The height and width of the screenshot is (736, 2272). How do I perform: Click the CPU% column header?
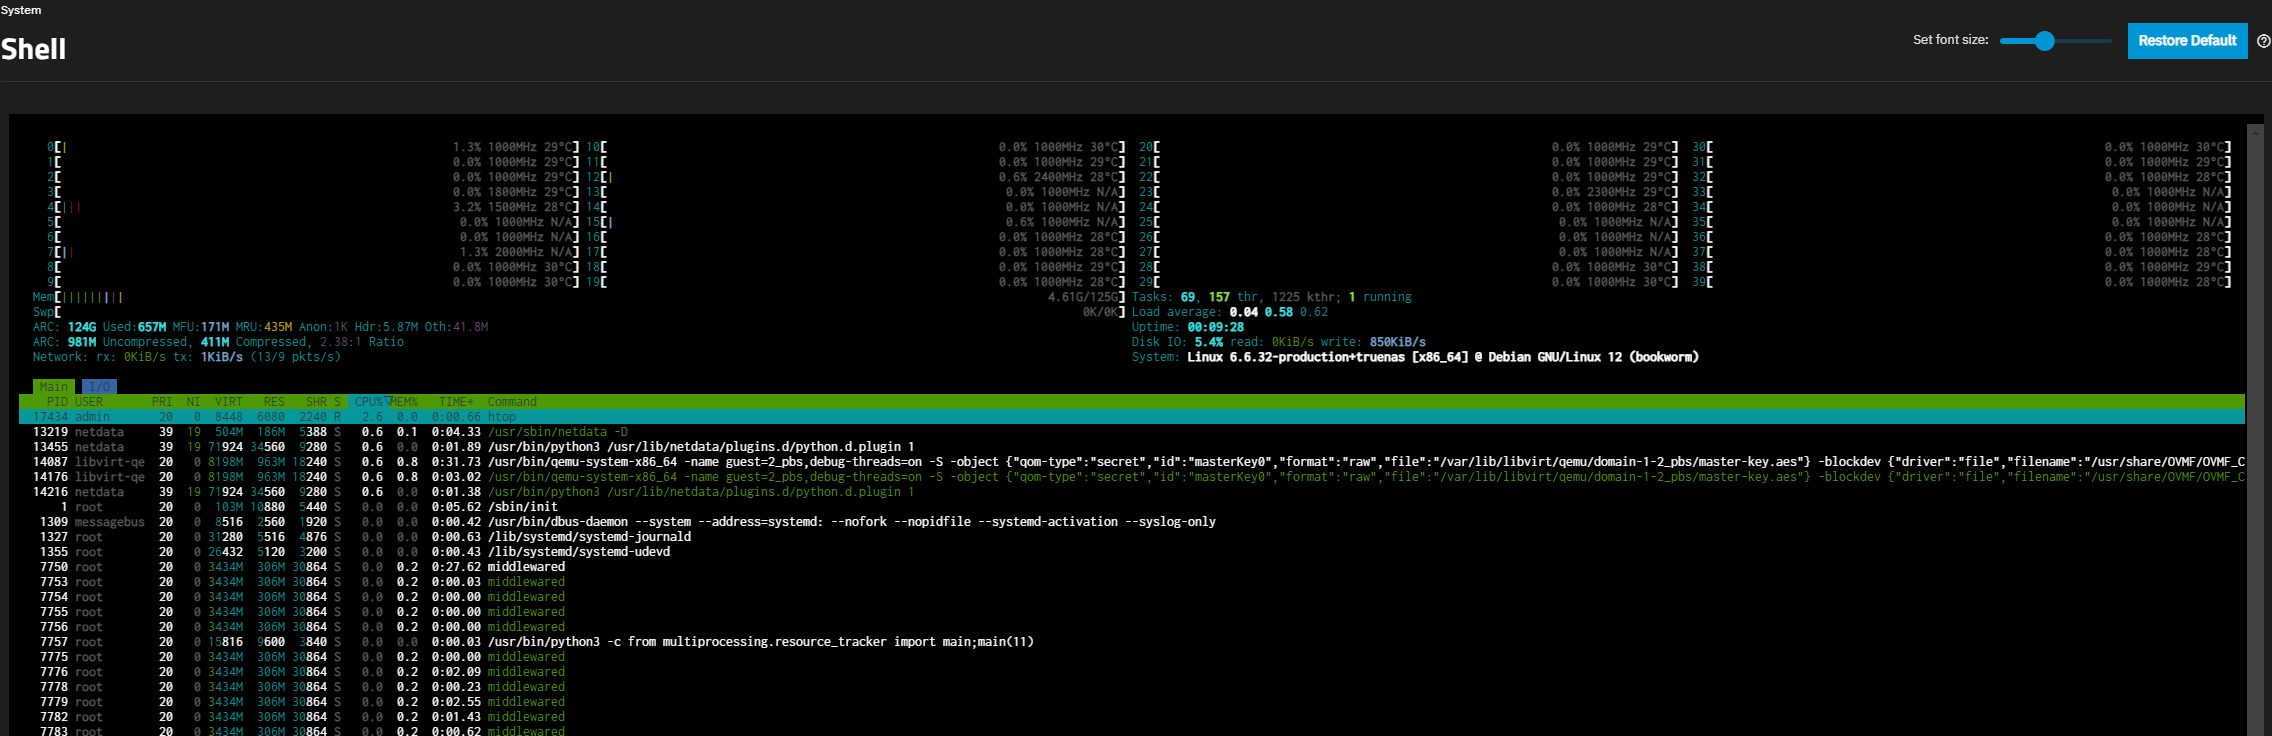[x=370, y=402]
